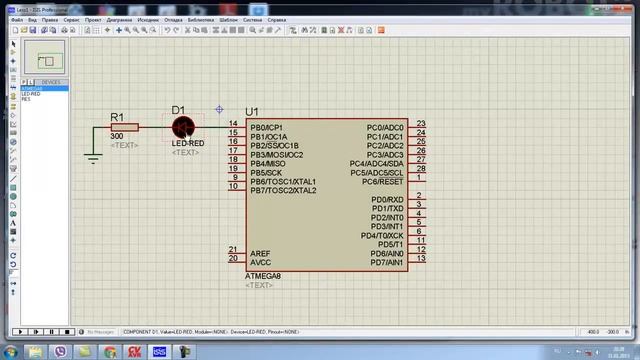The height and width of the screenshot is (360, 640).
Task: Click the Cut scissors icon
Action: pyautogui.click(x=188, y=30)
